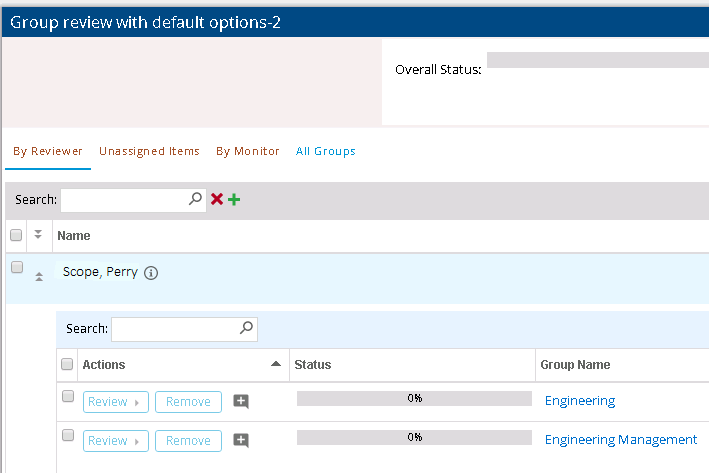
Task: Select checkbox for Engineering group row
Action: click(68, 397)
